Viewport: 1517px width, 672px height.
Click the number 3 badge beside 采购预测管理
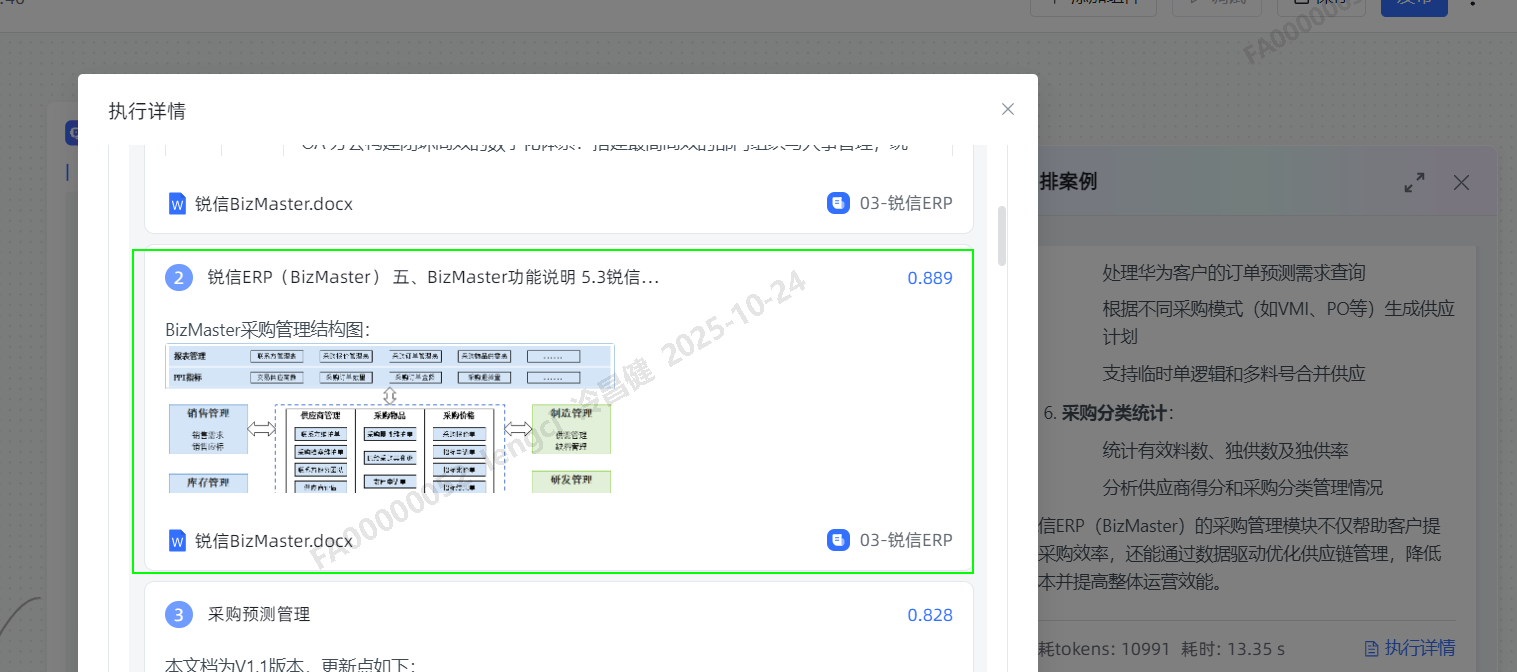click(x=178, y=615)
